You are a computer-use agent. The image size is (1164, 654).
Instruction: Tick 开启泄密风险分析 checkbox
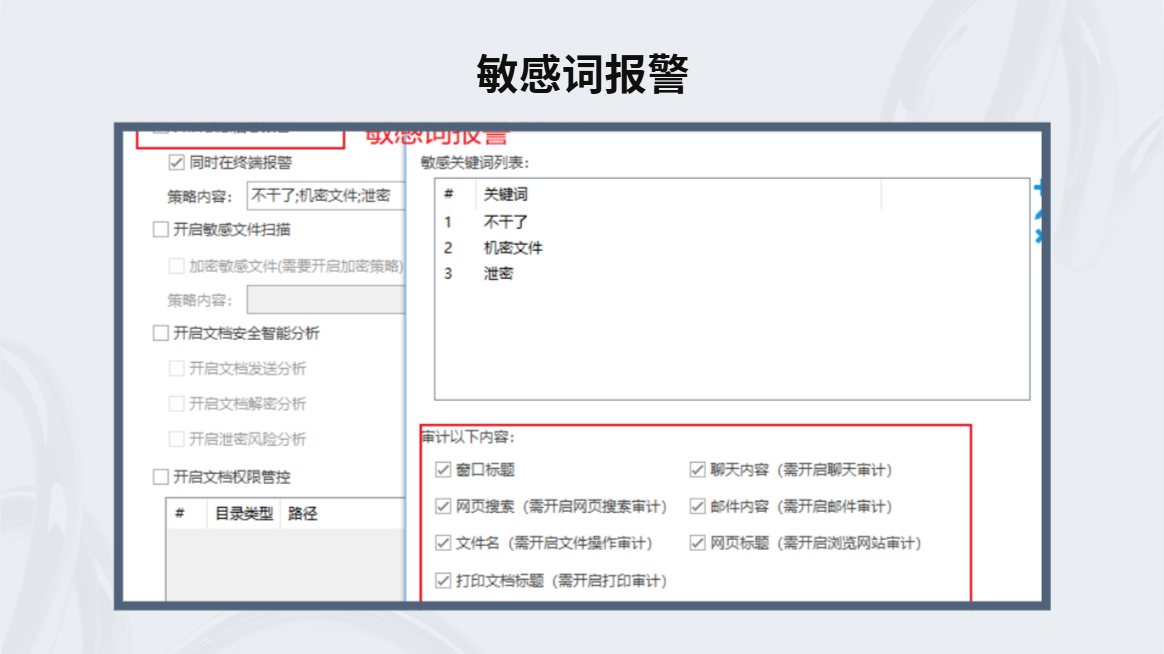click(x=176, y=439)
